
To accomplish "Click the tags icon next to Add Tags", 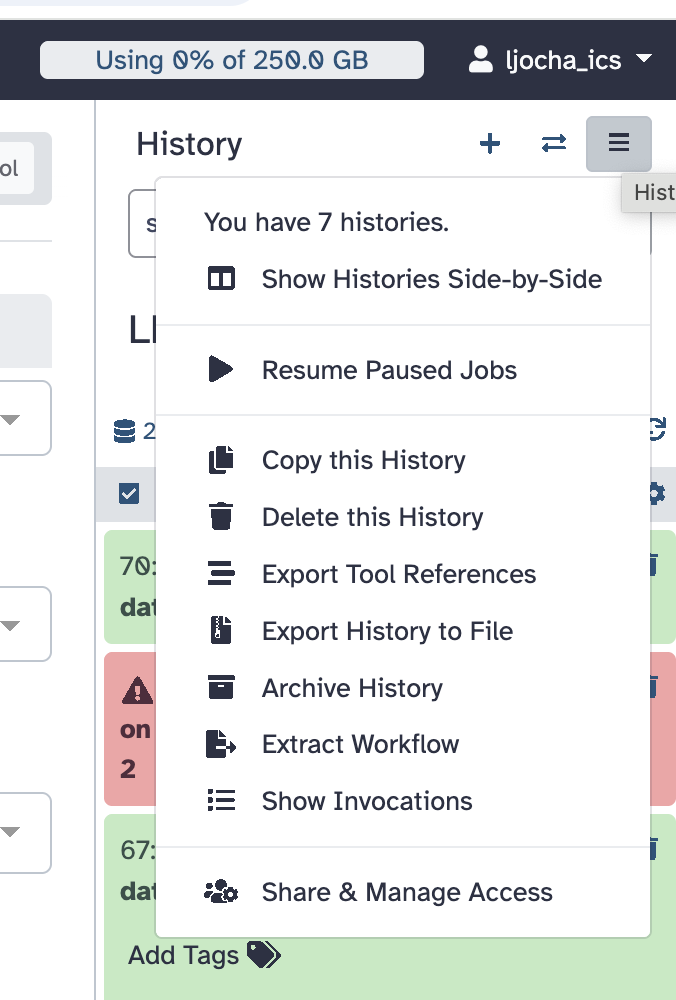I will (263, 956).
